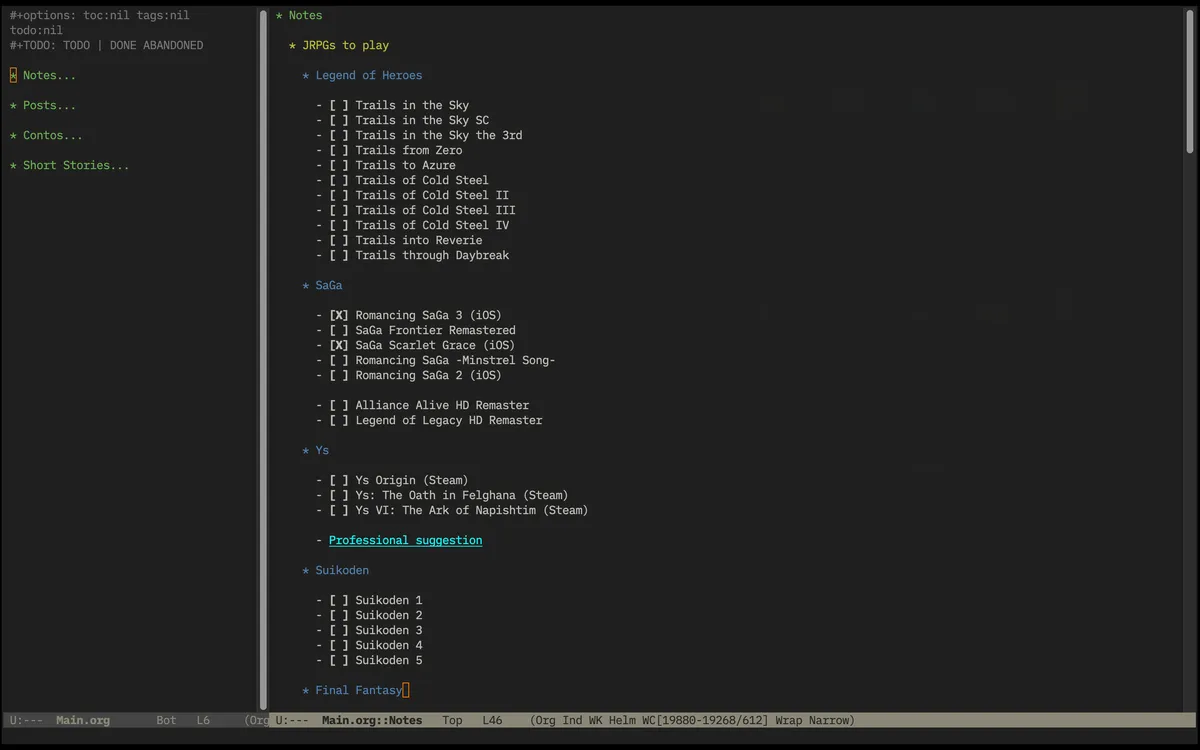Uncheck SaGa Scarlet Grace (iOS) checkbox

(339, 345)
